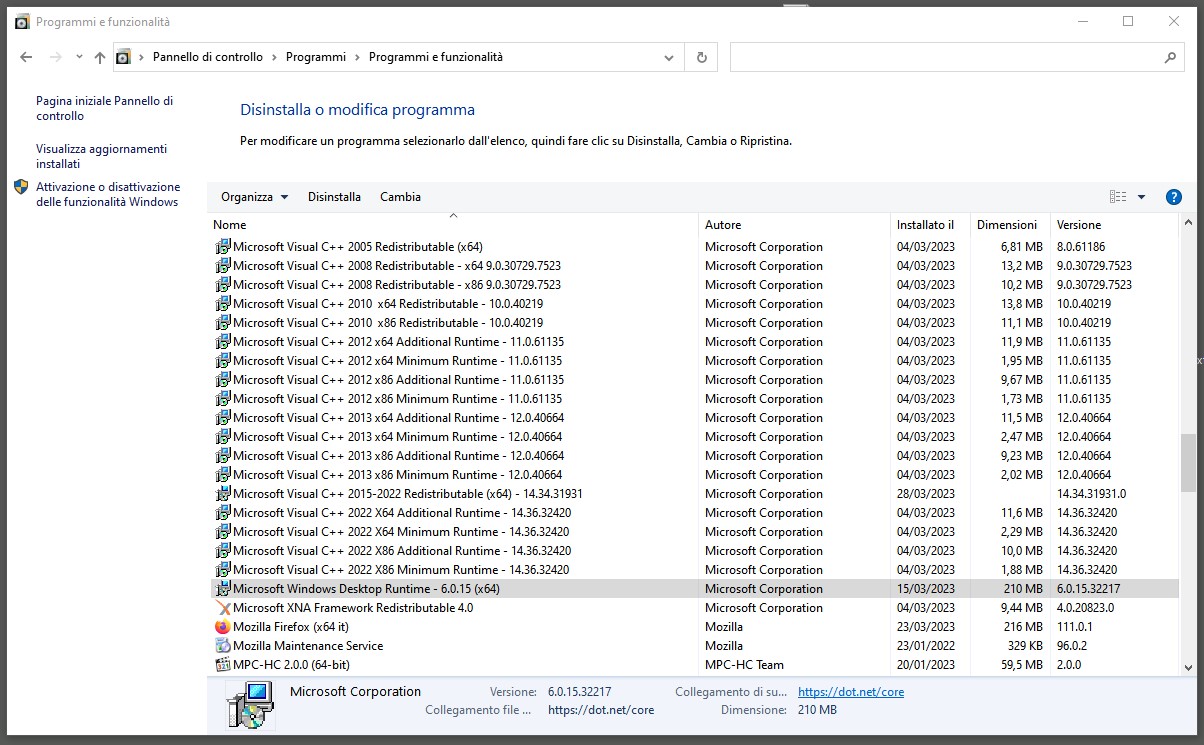1204x745 pixels.
Task: Open the blue help question icon
Action: (1174, 197)
